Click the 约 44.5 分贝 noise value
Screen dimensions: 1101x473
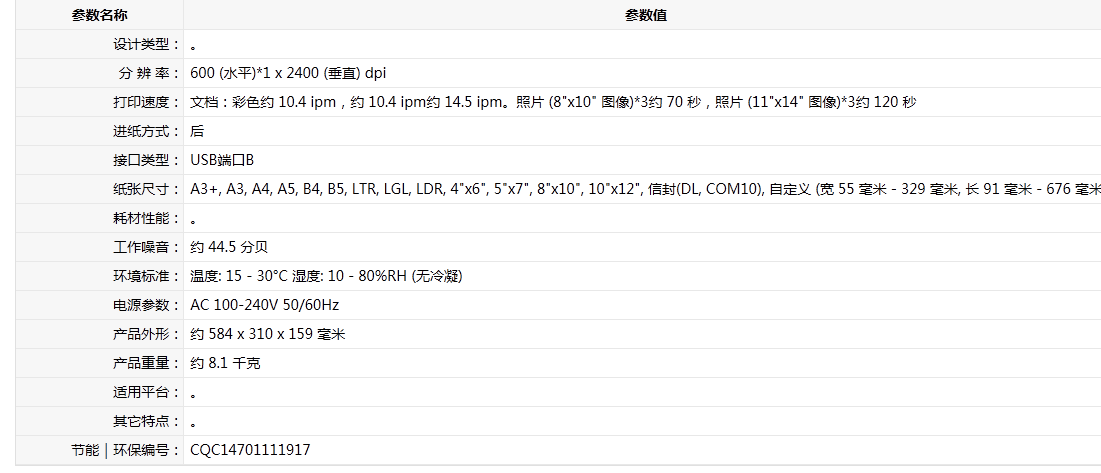[x=229, y=247]
